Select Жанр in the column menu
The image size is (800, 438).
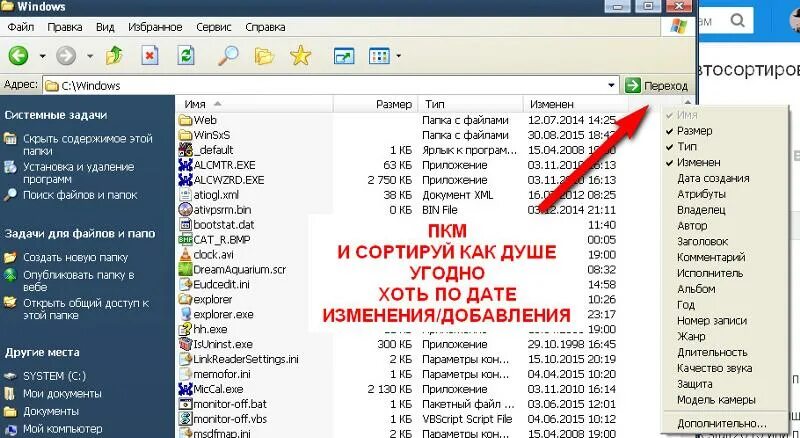tap(724, 336)
